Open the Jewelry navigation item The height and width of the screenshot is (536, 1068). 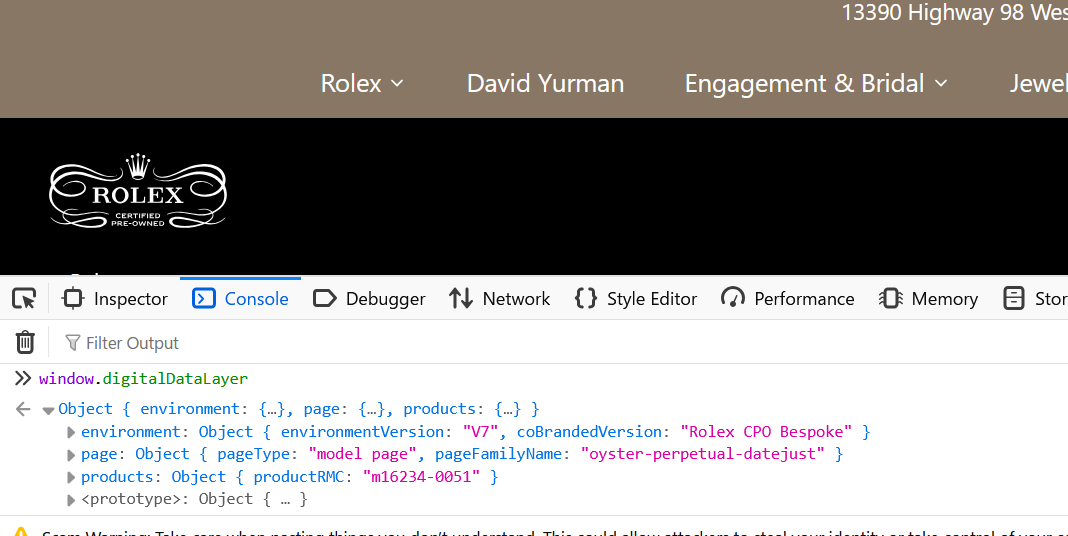pos(1038,83)
